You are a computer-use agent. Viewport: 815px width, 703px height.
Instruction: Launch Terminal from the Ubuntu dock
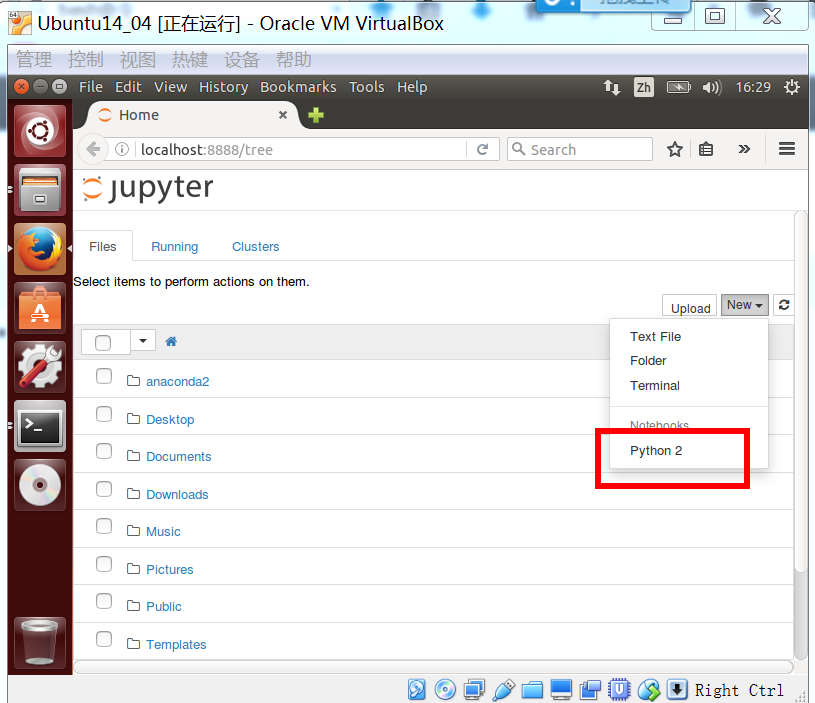point(40,426)
